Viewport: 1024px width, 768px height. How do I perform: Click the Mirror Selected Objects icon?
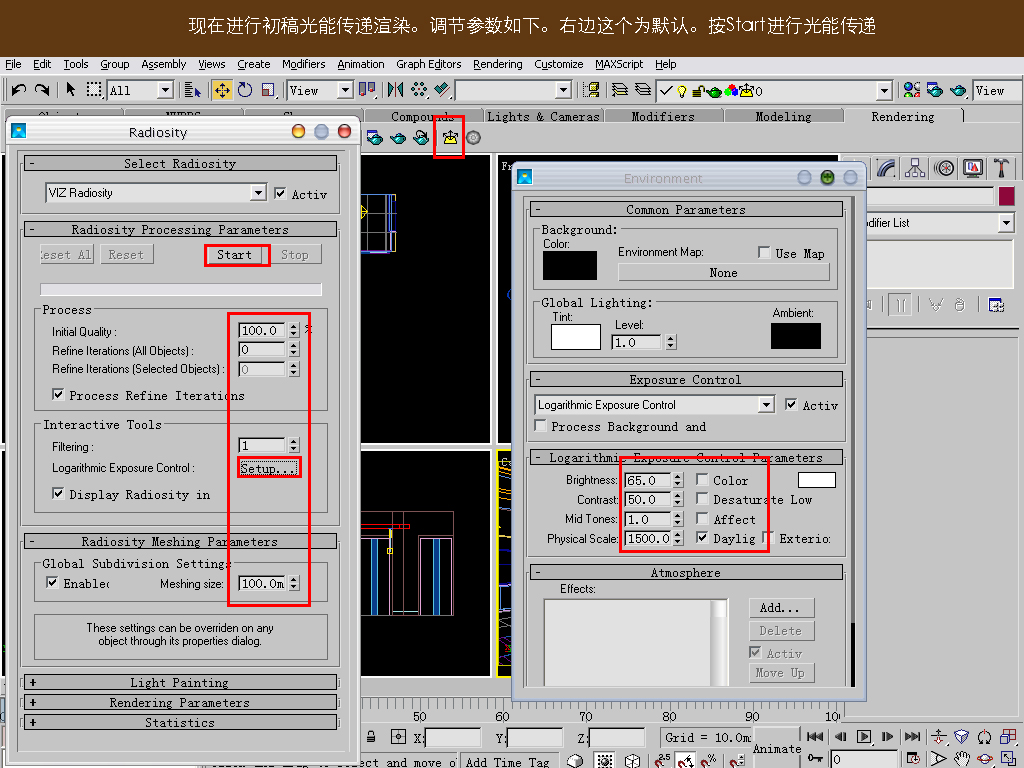point(395,89)
